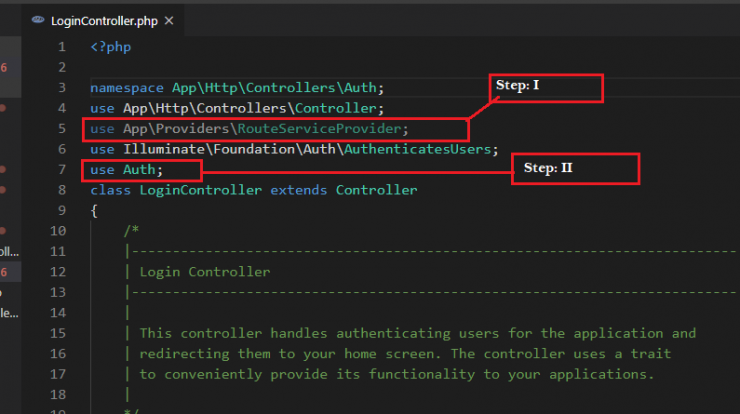Click the "Login Controller" comment heading
This screenshot has height=414, width=740.
click(205, 271)
